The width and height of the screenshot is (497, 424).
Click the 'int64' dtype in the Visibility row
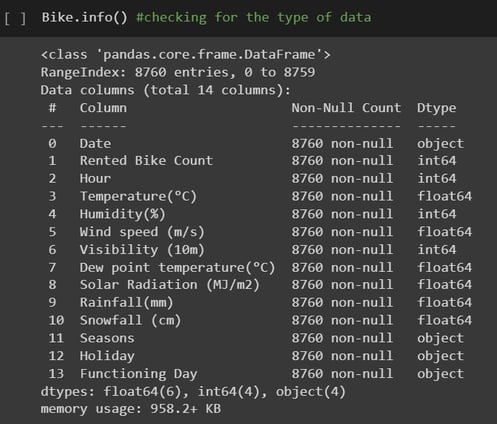click(437, 250)
